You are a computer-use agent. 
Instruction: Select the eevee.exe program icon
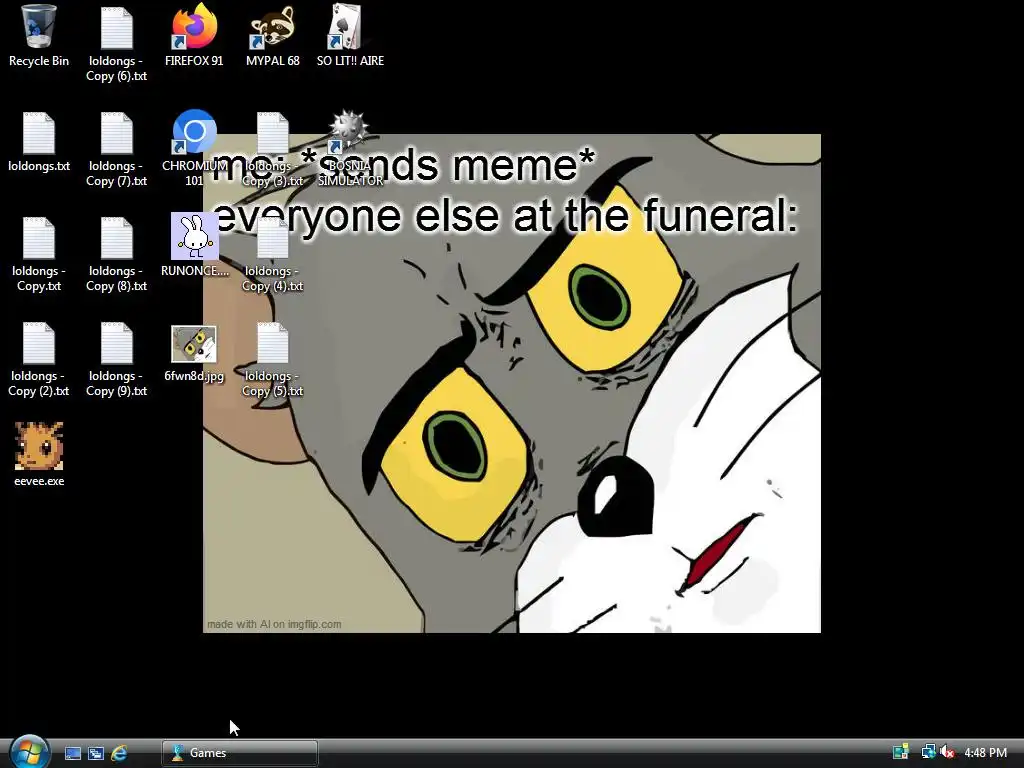pos(39,454)
